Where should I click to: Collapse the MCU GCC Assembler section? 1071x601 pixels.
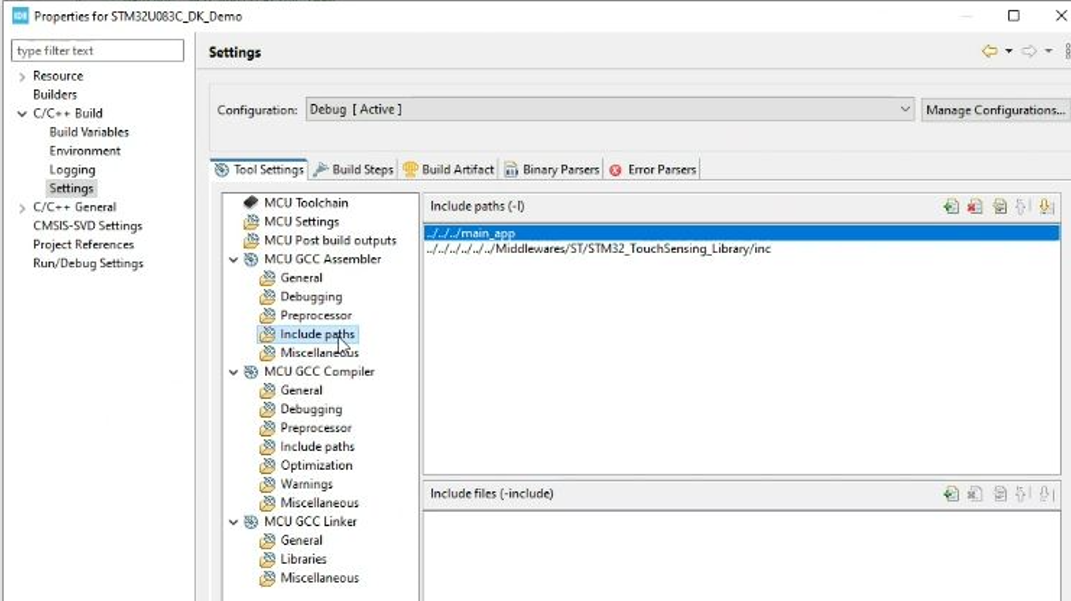tap(234, 258)
